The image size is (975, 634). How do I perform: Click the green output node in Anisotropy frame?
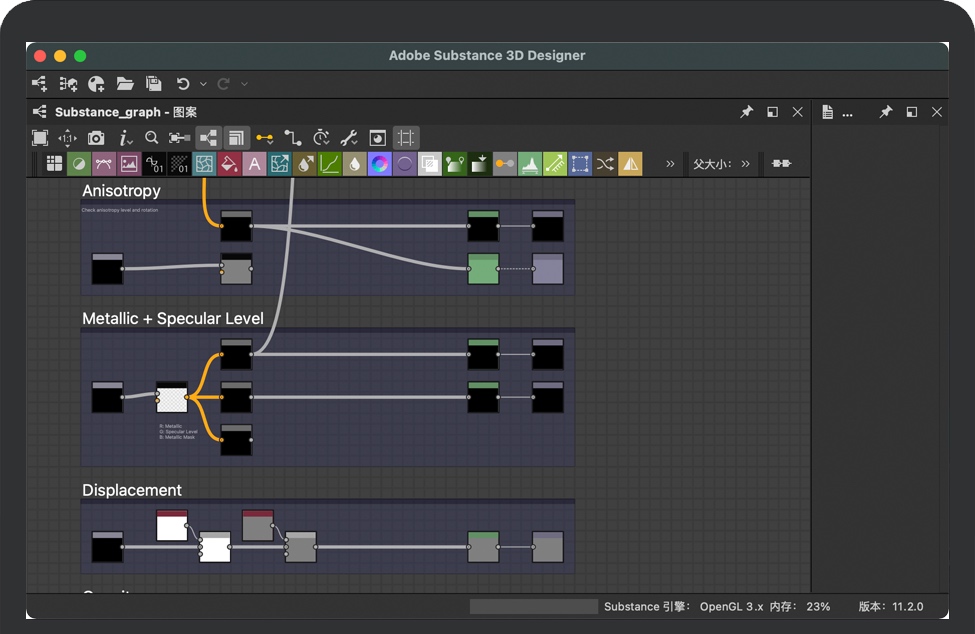click(x=483, y=269)
